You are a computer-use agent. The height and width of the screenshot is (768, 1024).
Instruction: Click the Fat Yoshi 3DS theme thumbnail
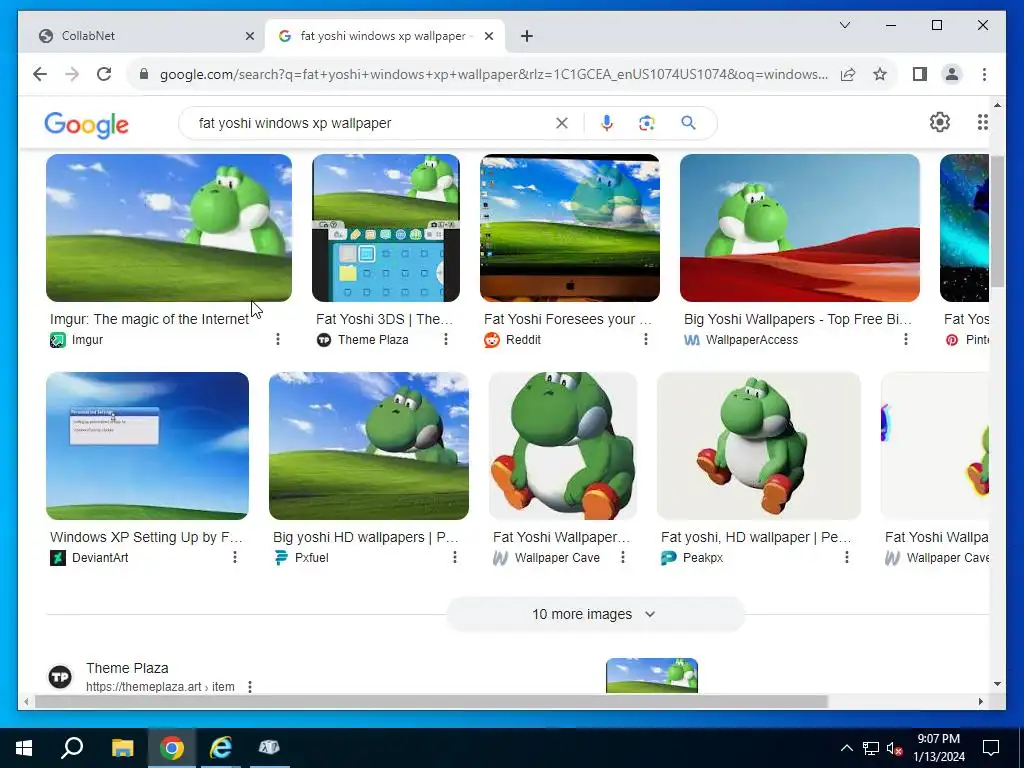(386, 228)
